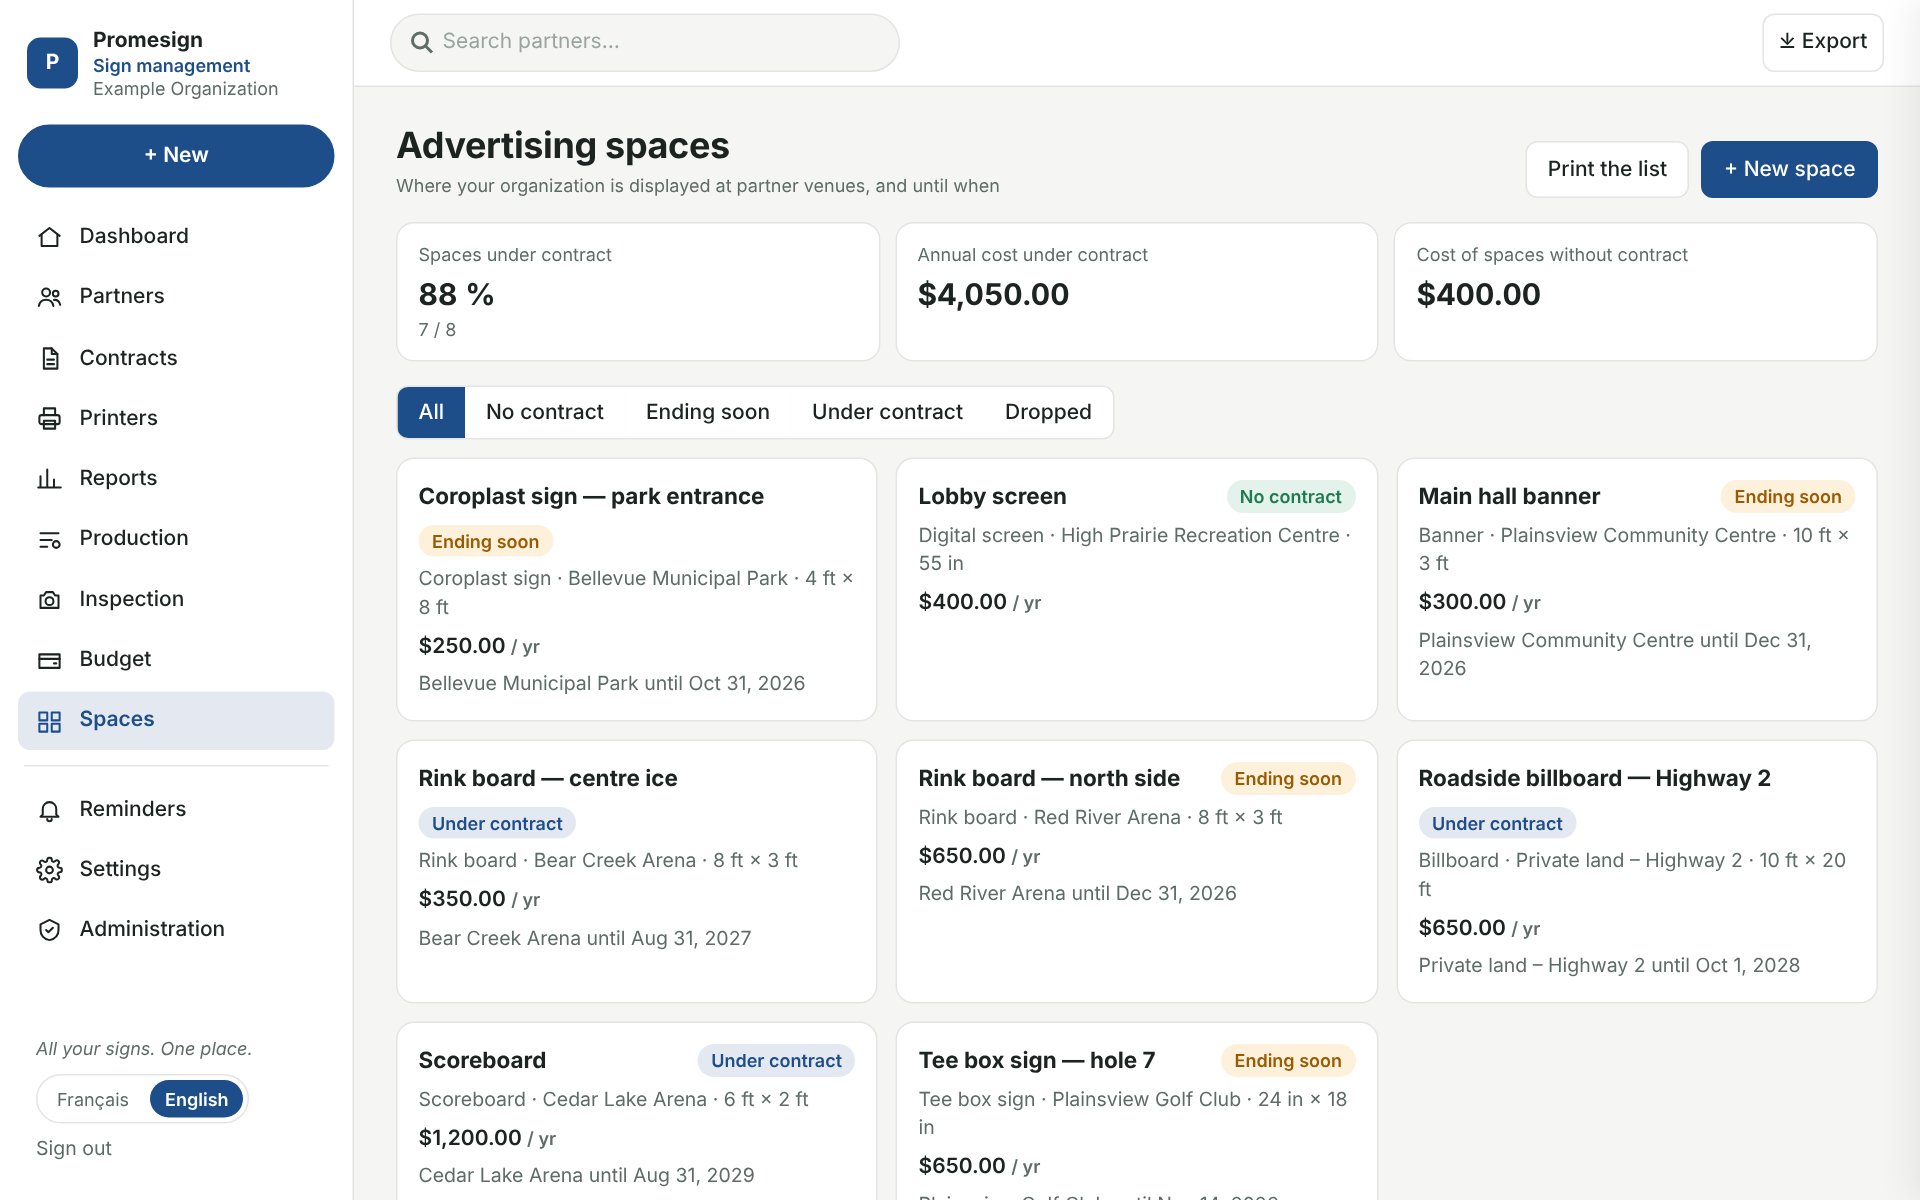
Task: Select the English language option
Action: (x=196, y=1100)
